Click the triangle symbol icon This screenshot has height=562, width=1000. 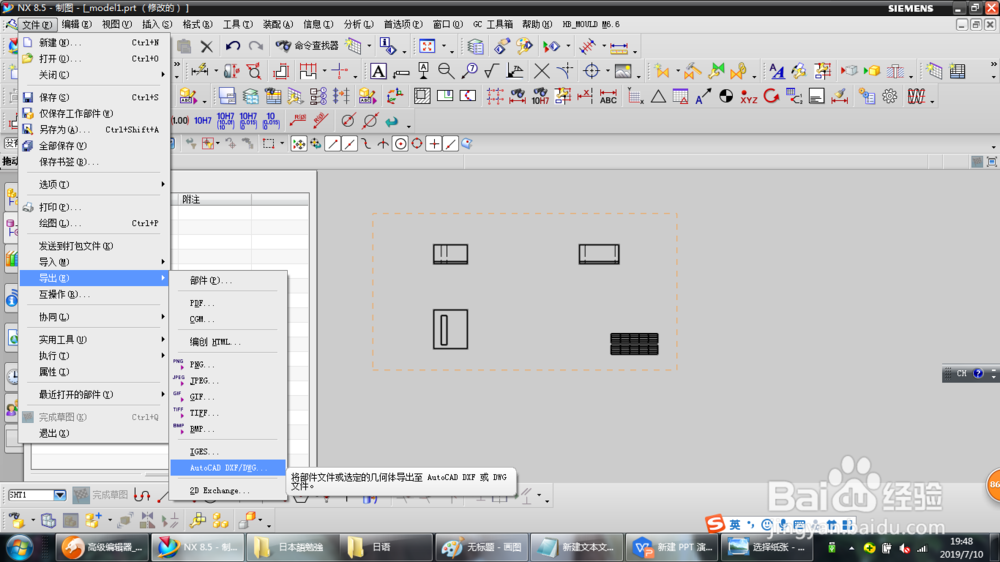658,96
